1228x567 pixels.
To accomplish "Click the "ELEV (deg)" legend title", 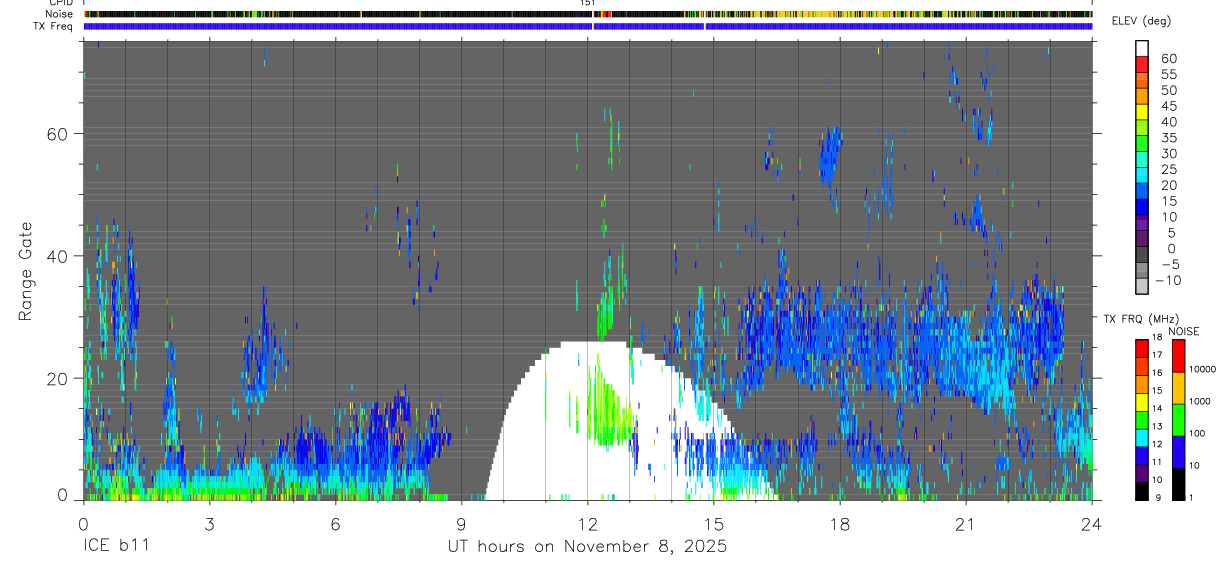I will click(1141, 21).
